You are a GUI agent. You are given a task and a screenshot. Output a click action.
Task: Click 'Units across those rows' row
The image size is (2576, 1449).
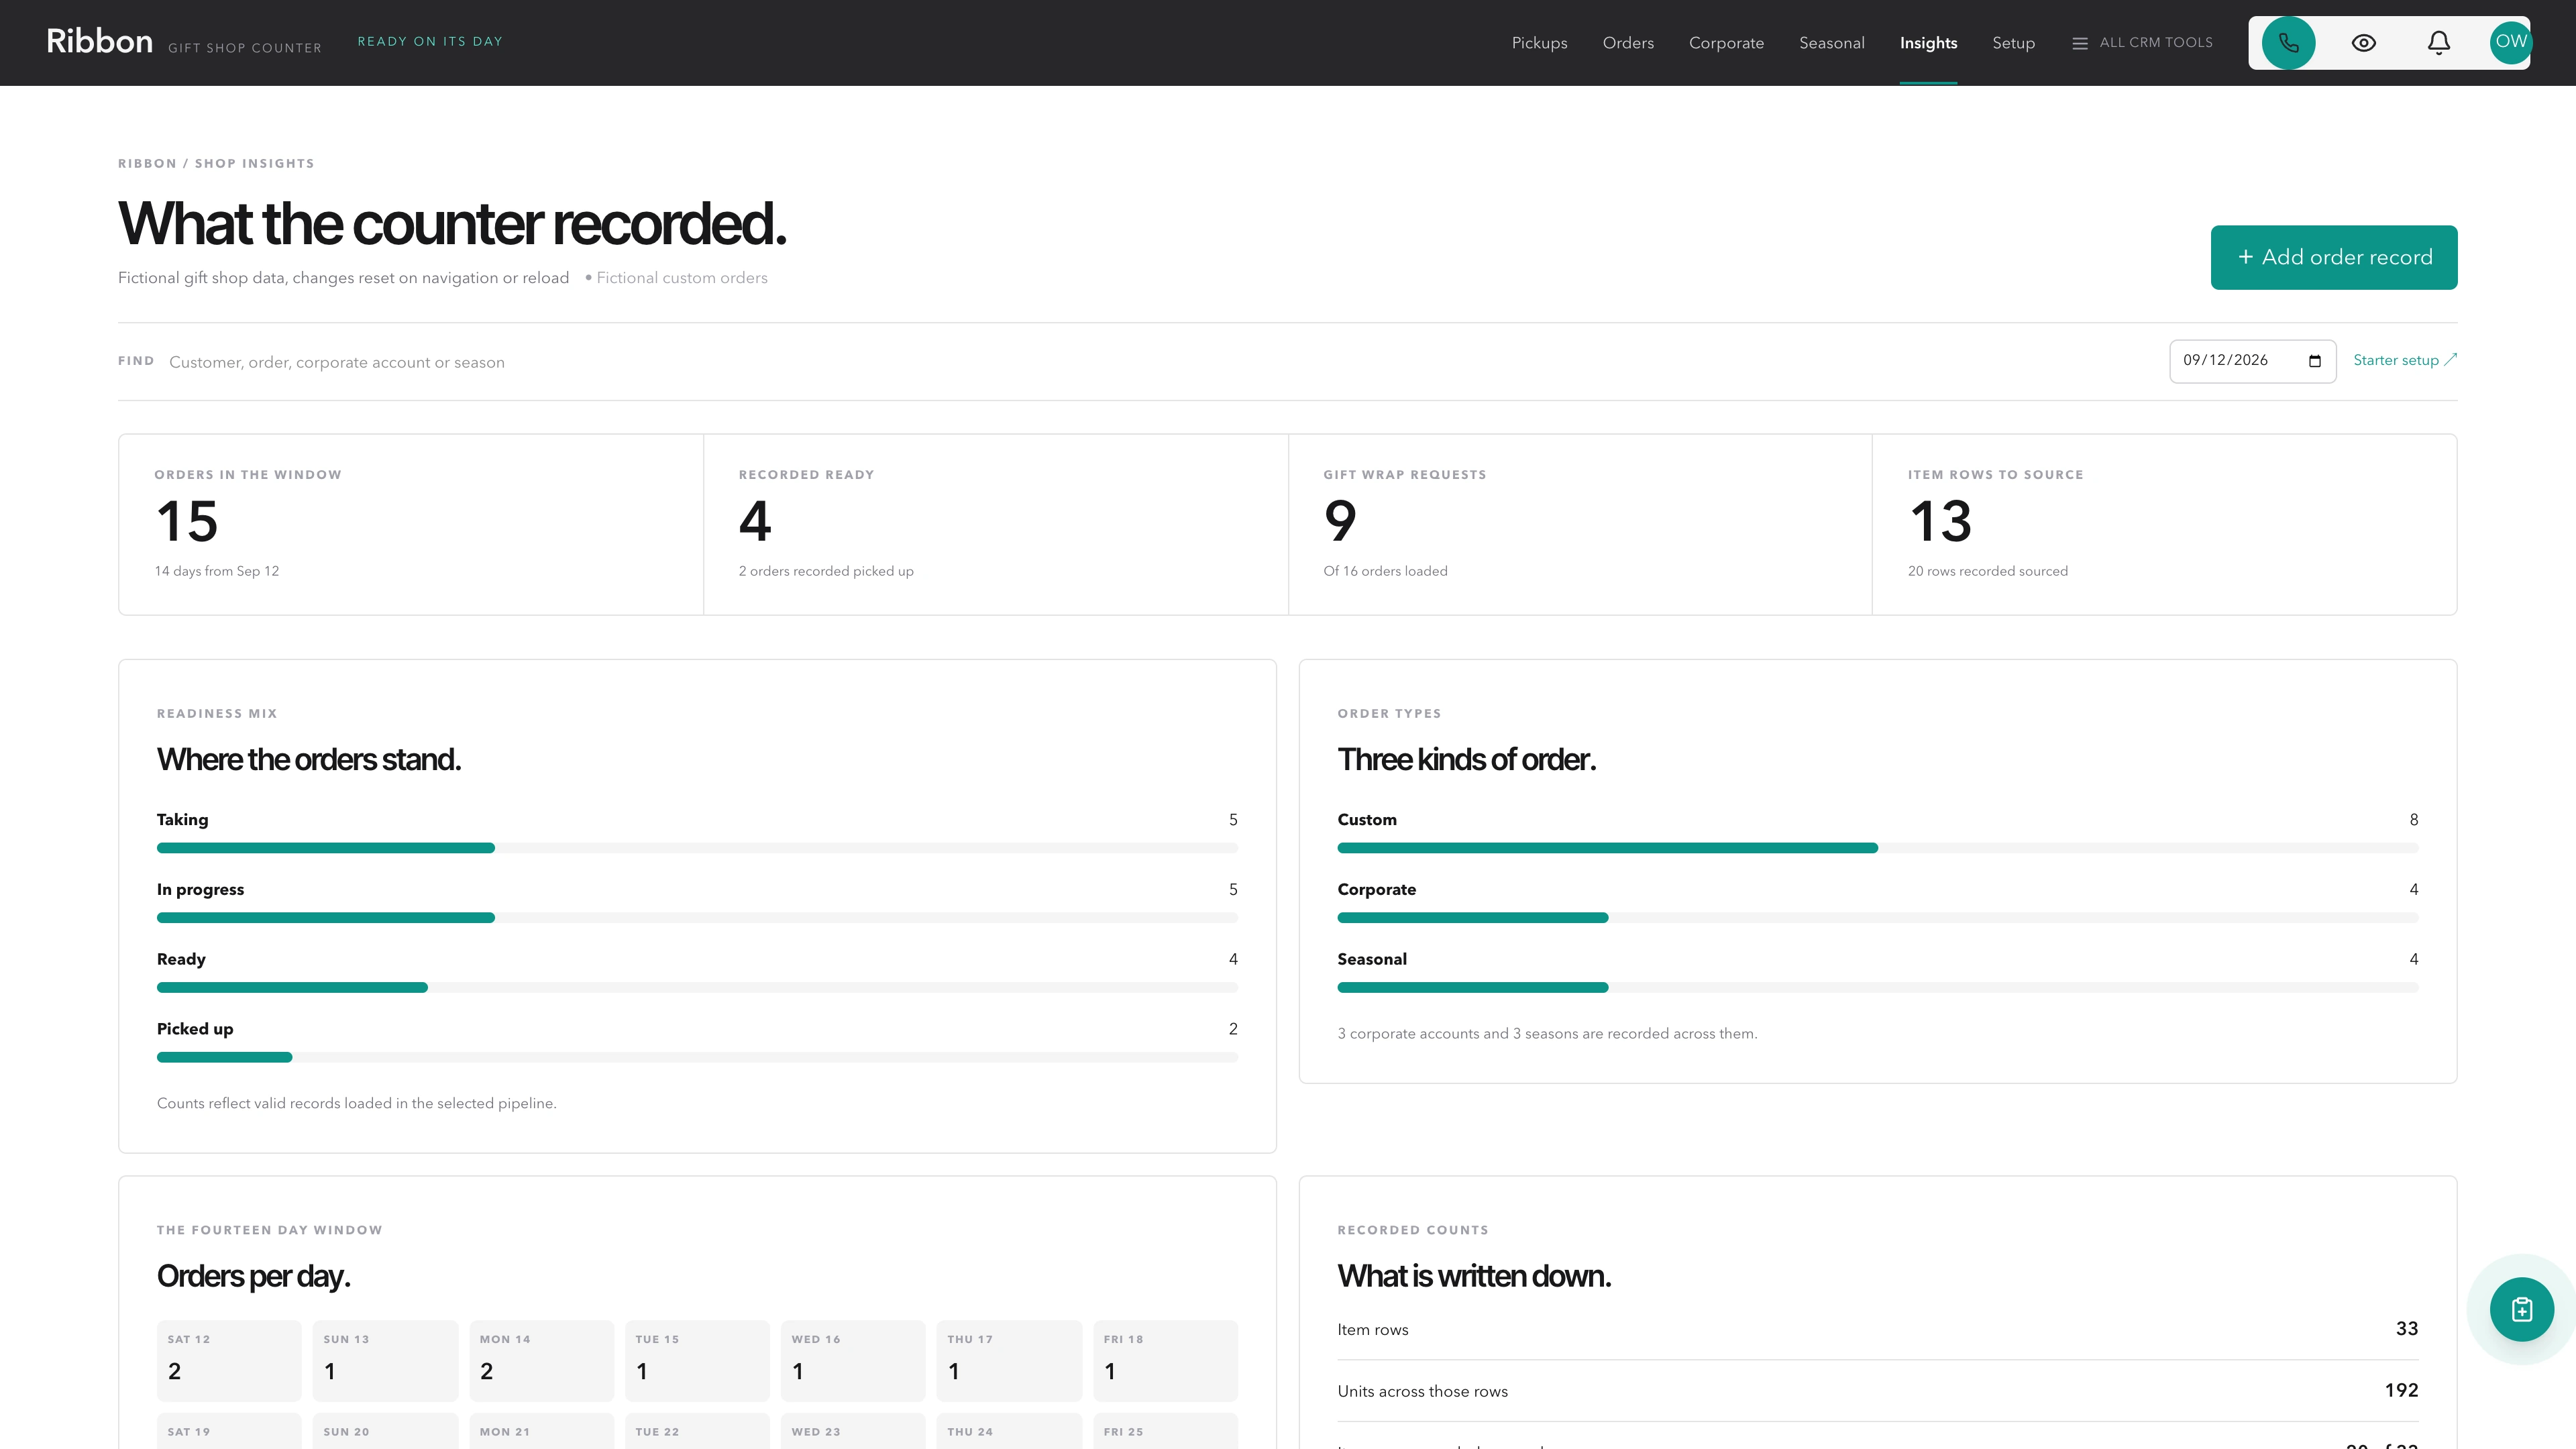[x=1877, y=1391]
